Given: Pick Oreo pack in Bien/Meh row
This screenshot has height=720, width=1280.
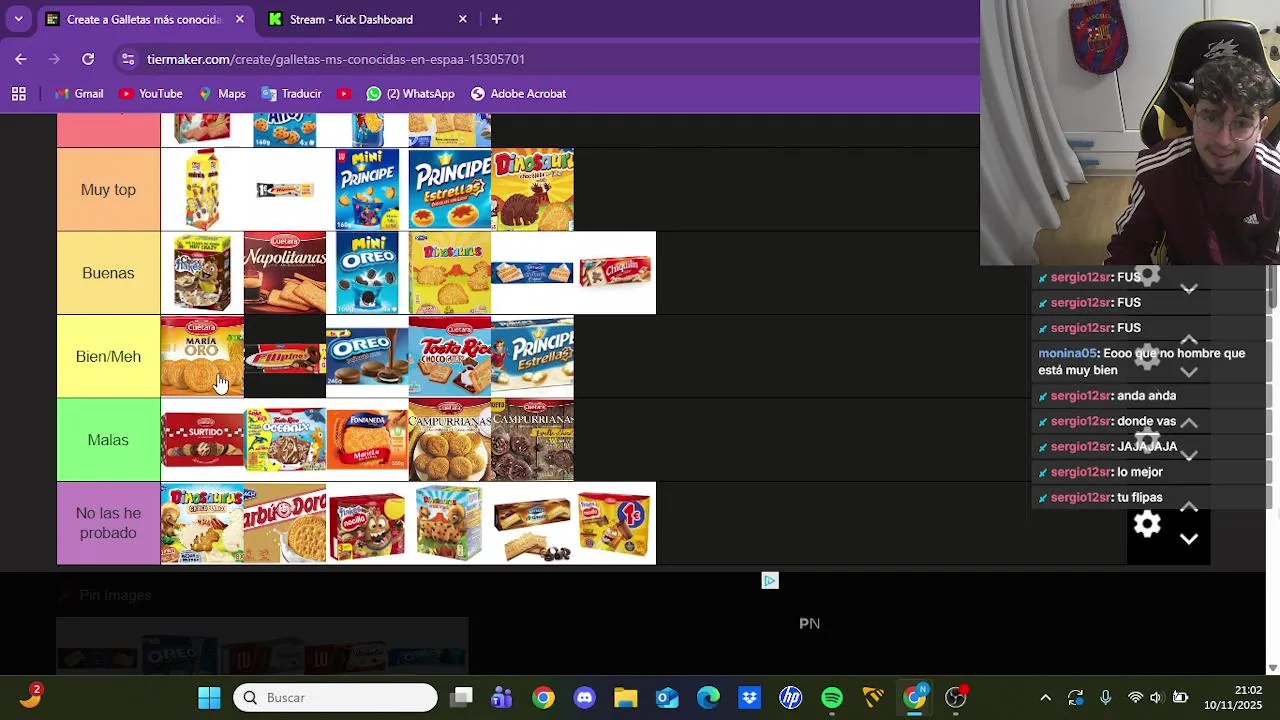Looking at the screenshot, I should point(367,357).
